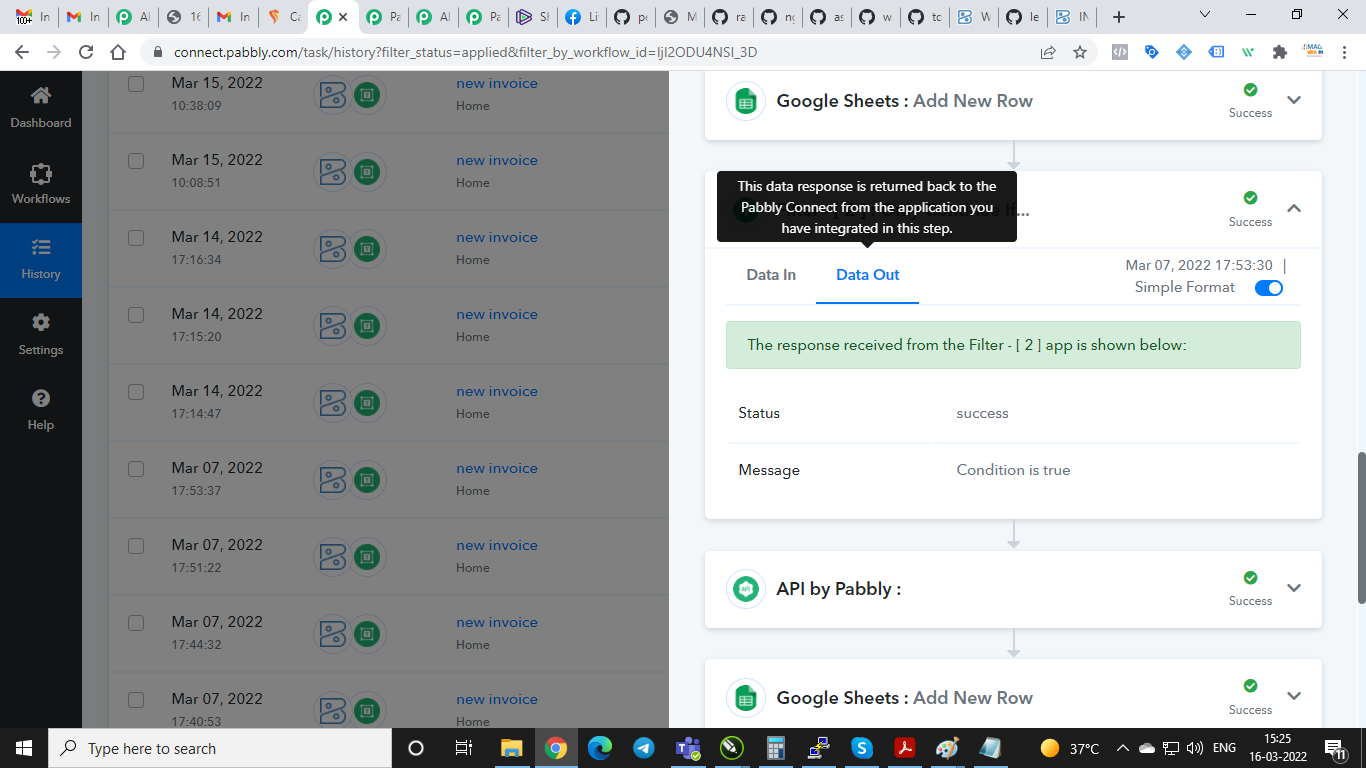1366x768 pixels.
Task: Click the API by Pabbly step icon
Action: tap(745, 589)
